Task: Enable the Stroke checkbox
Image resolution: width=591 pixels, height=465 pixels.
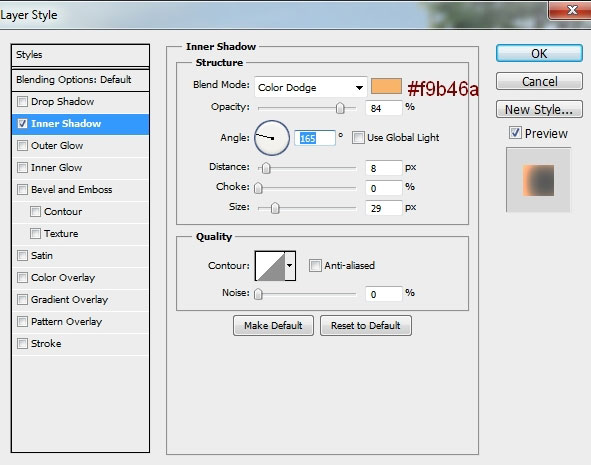Action: (x=23, y=343)
